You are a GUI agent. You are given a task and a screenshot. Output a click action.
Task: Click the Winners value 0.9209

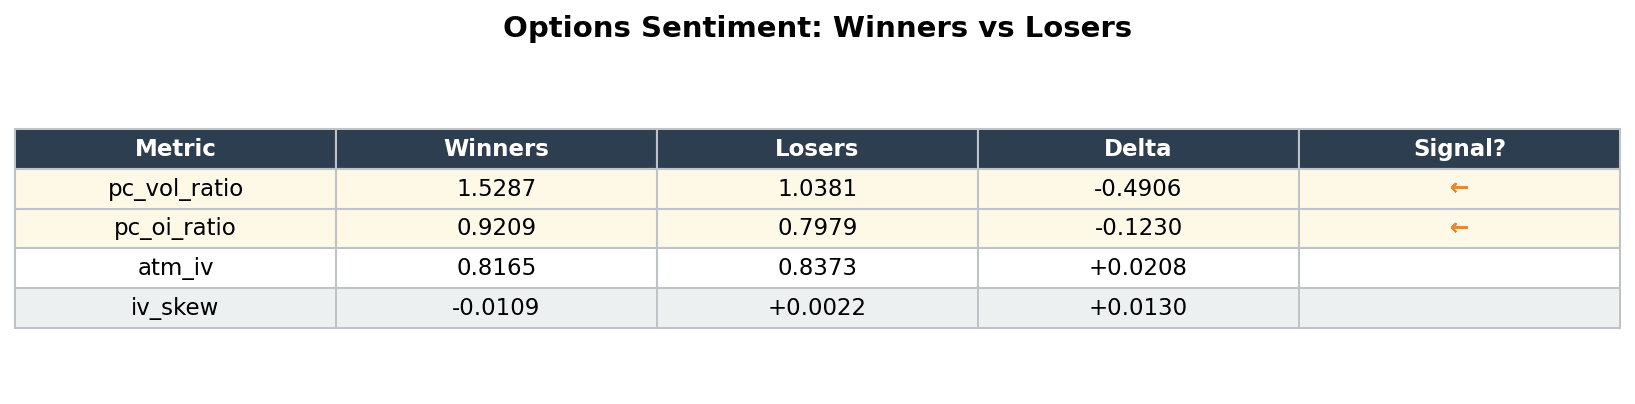point(496,228)
